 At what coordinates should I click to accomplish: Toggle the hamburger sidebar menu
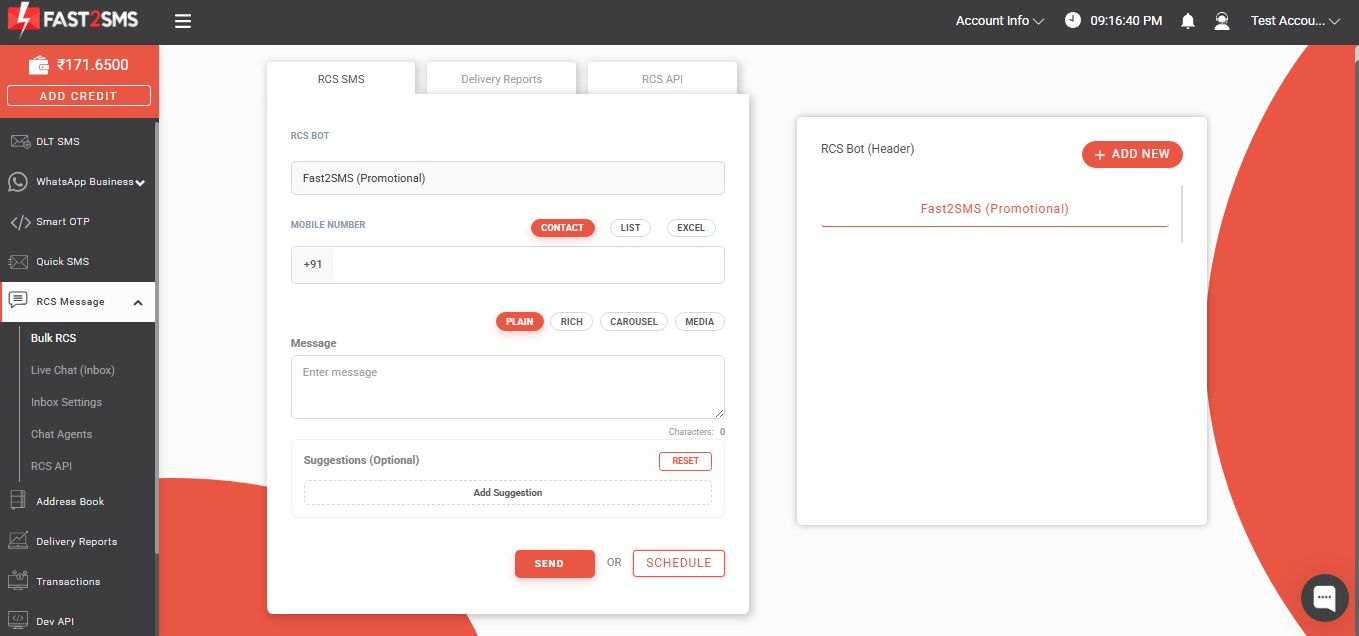pos(183,21)
